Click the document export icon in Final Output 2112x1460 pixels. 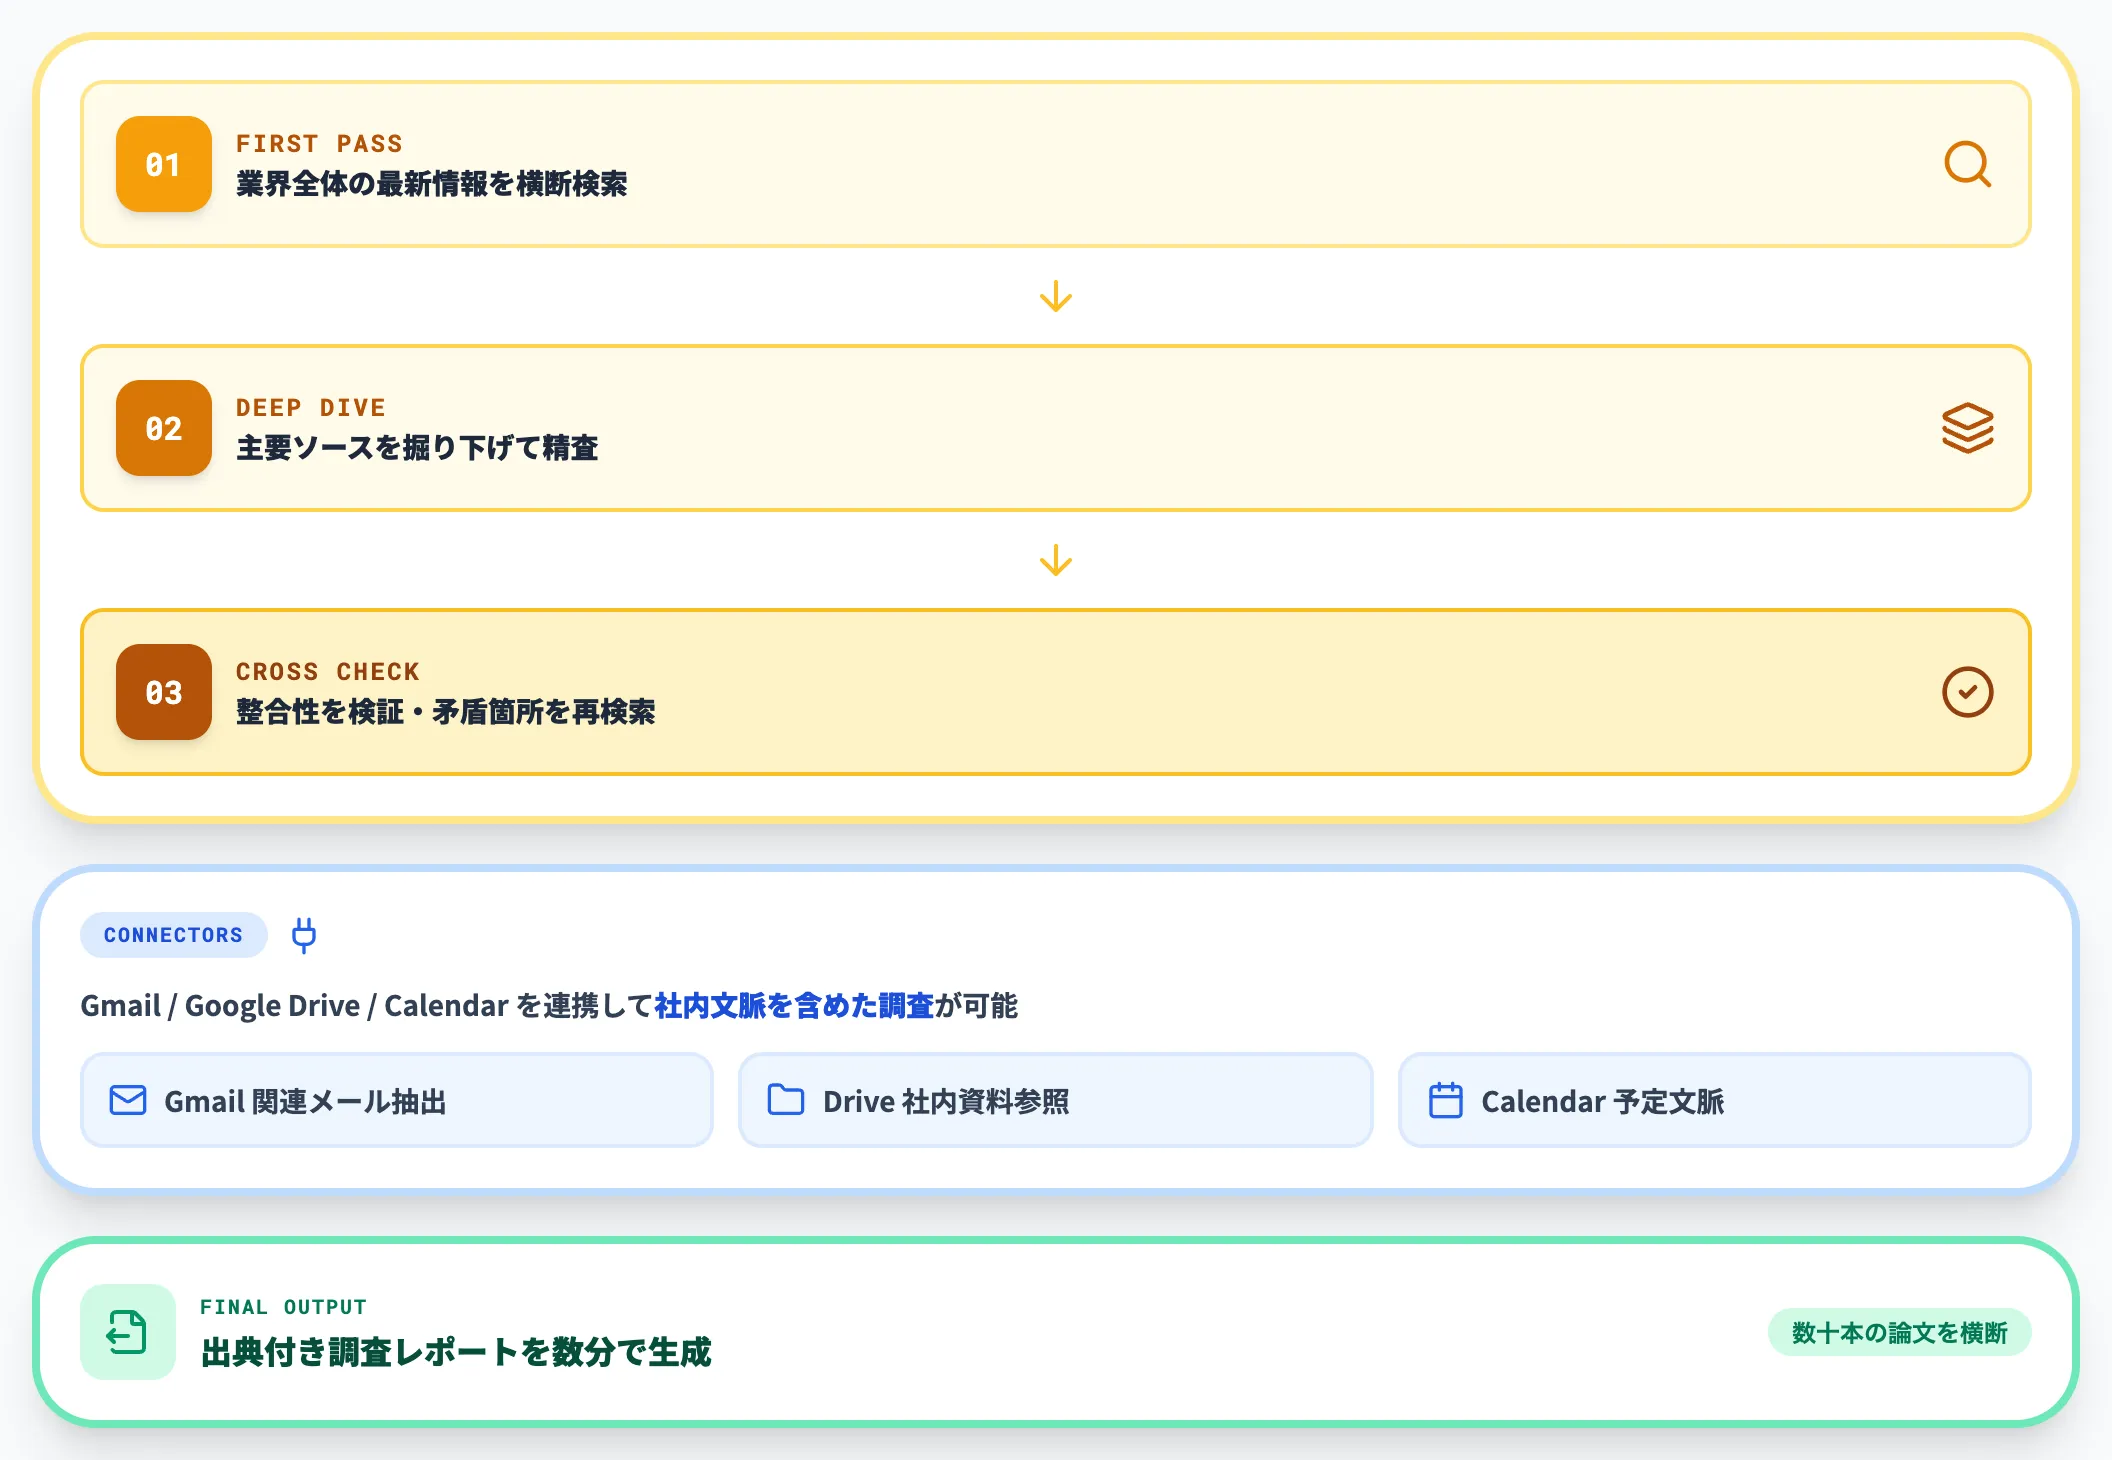[128, 1332]
